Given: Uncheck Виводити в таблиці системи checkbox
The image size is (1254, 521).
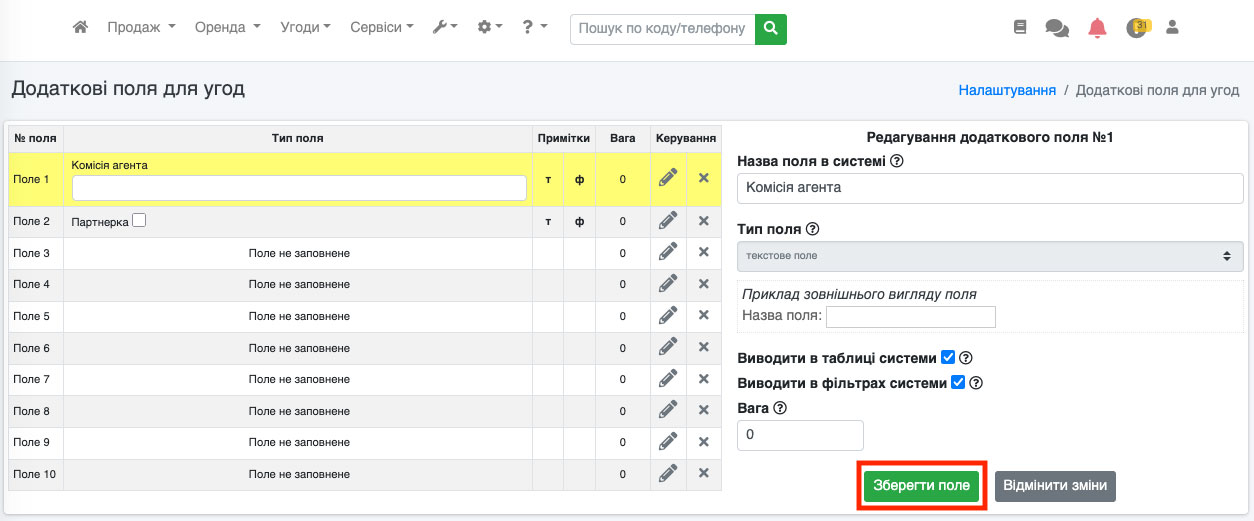Looking at the screenshot, I should tap(948, 358).
